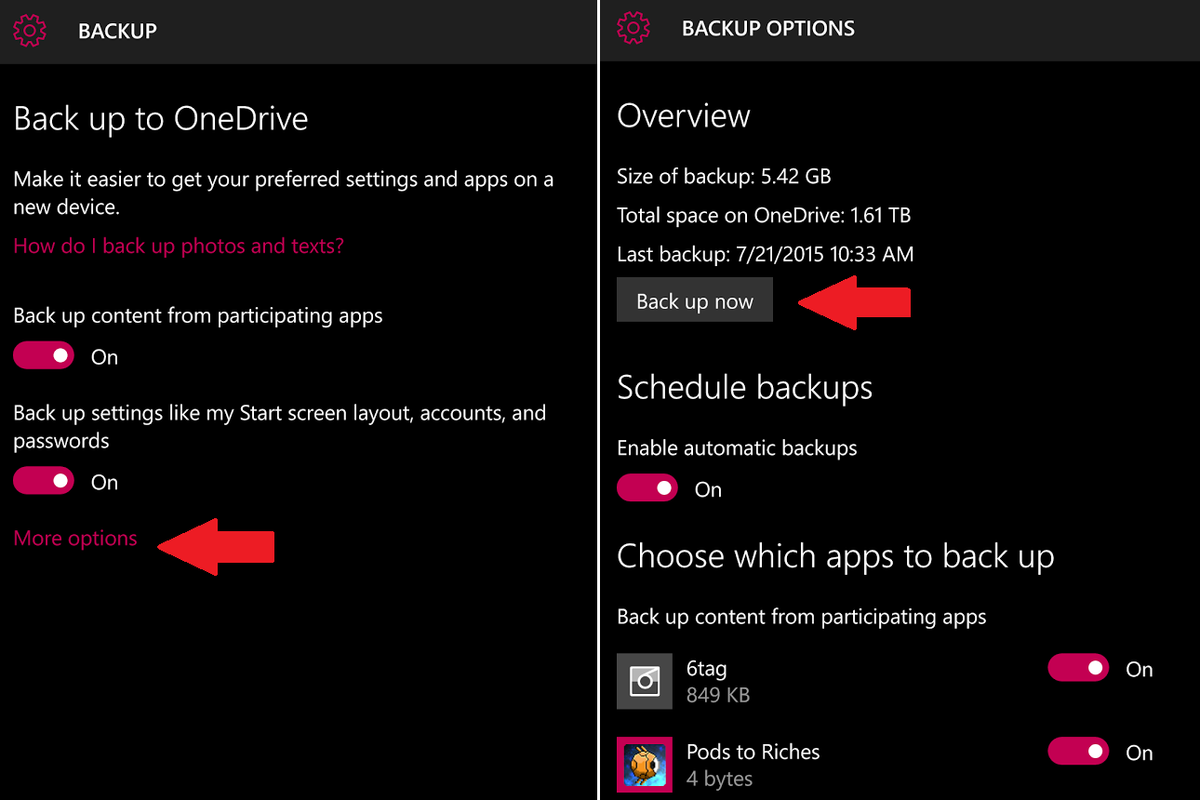Disable backing up Start screen layout settings

pos(43,480)
